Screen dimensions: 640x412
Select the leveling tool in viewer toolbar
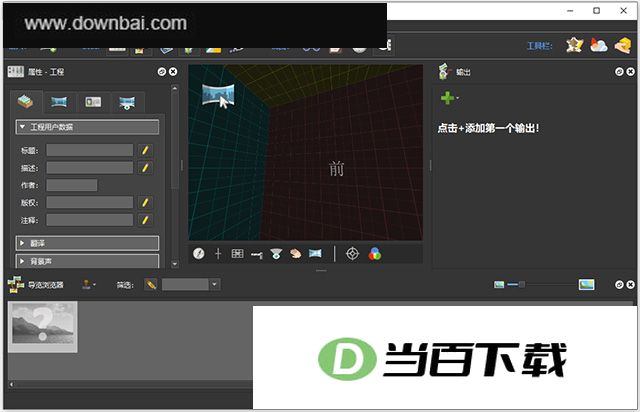pyautogui.click(x=257, y=255)
